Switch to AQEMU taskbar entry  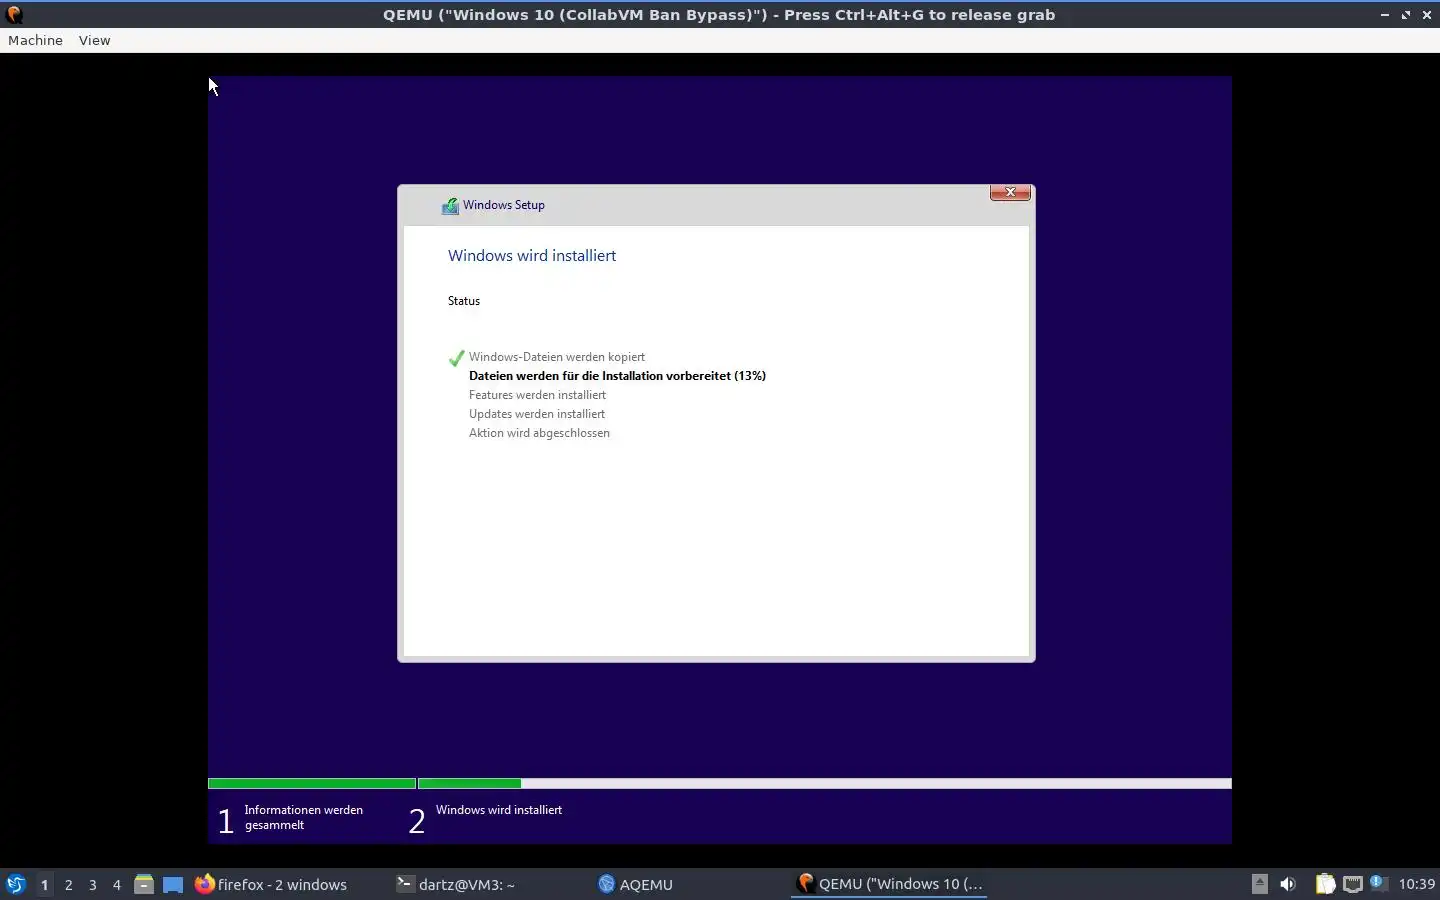coord(635,884)
